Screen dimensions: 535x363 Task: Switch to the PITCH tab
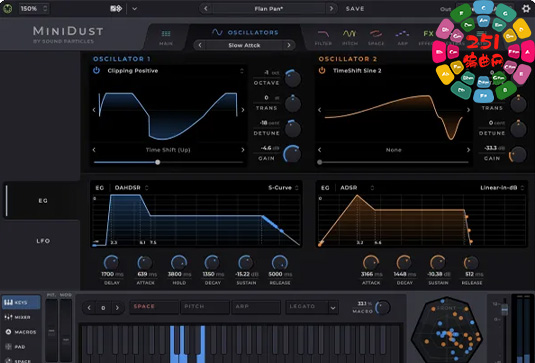point(350,37)
